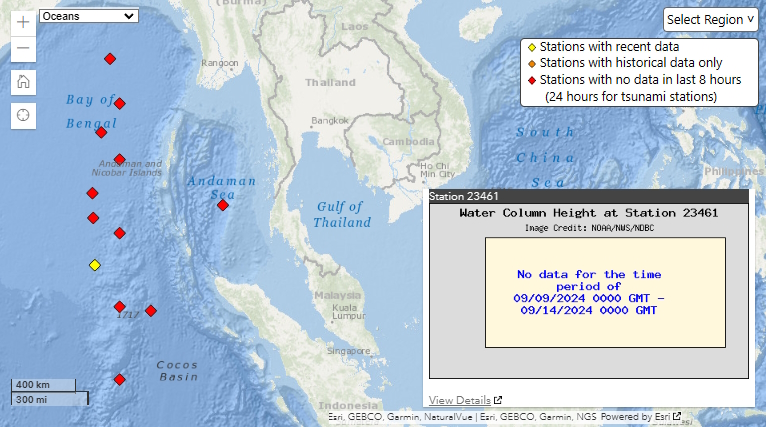Select red marker overlapping 'Bengal' label
The height and width of the screenshot is (427, 766).
point(101,132)
